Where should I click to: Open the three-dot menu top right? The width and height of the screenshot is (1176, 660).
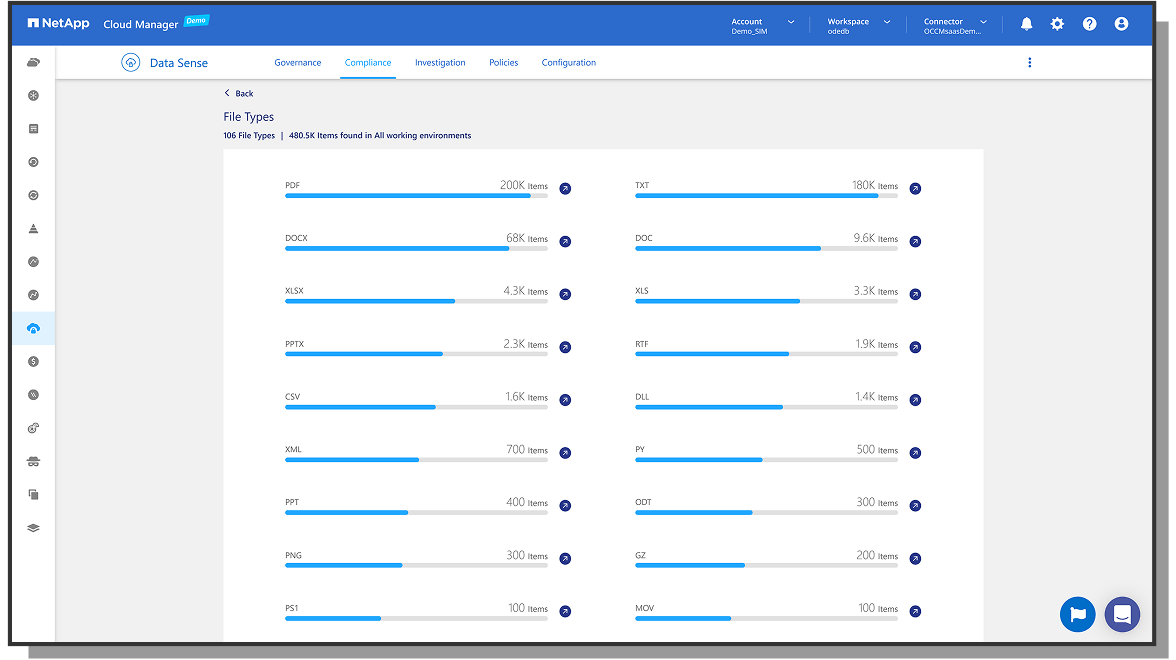tap(1030, 62)
